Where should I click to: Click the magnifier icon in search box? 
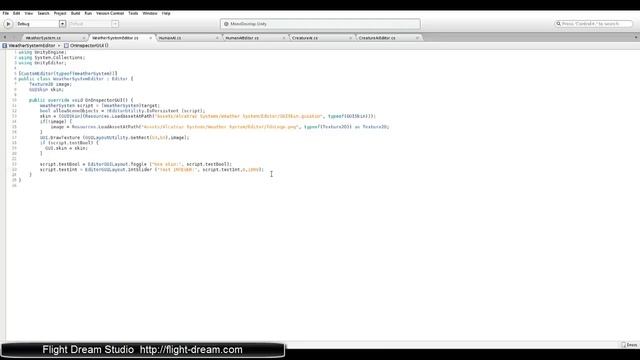tap(558, 24)
